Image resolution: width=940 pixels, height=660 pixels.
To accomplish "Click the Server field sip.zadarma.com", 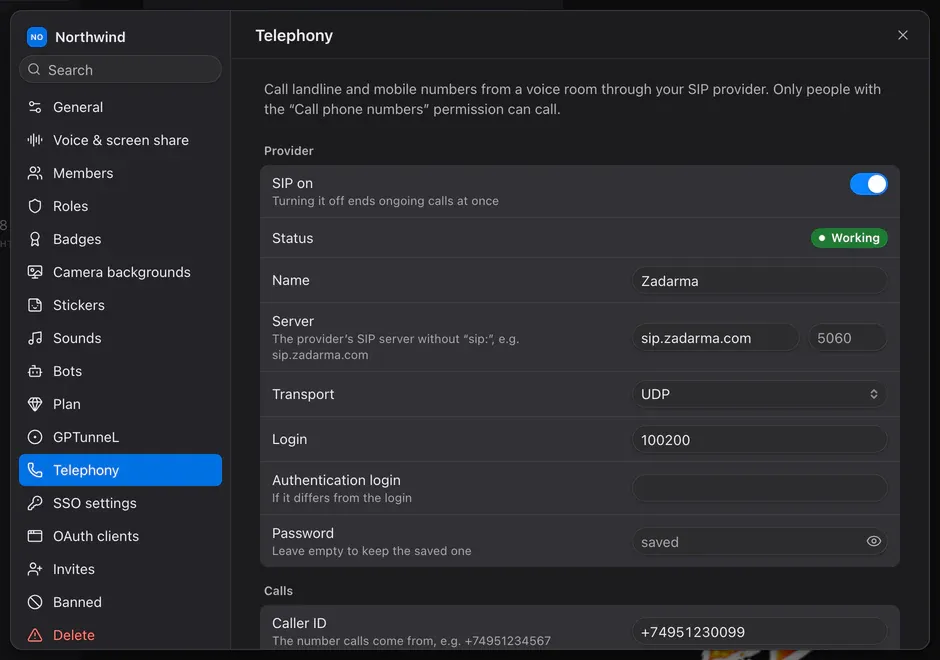I will (x=715, y=337).
